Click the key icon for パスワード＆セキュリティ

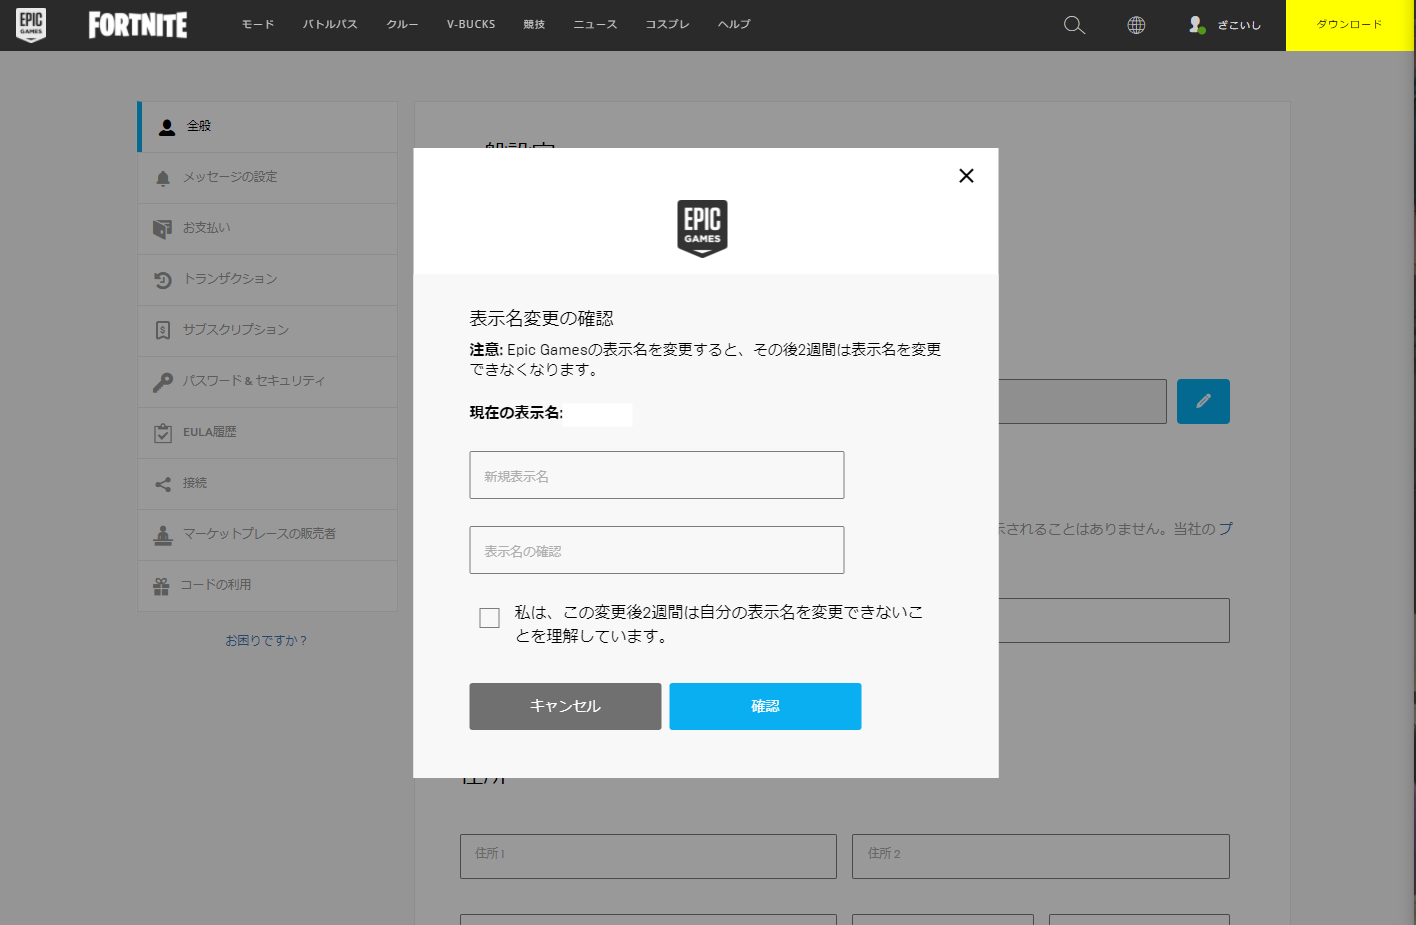click(x=163, y=382)
